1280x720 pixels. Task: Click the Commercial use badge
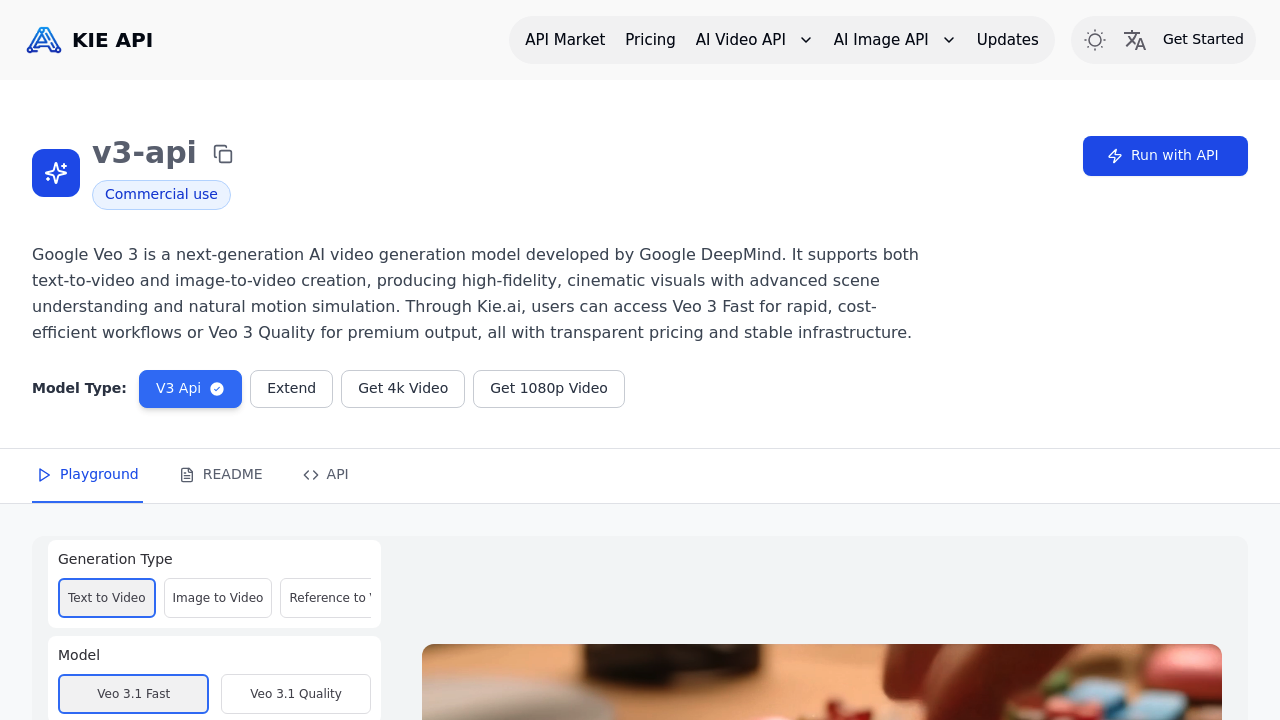[x=161, y=195]
